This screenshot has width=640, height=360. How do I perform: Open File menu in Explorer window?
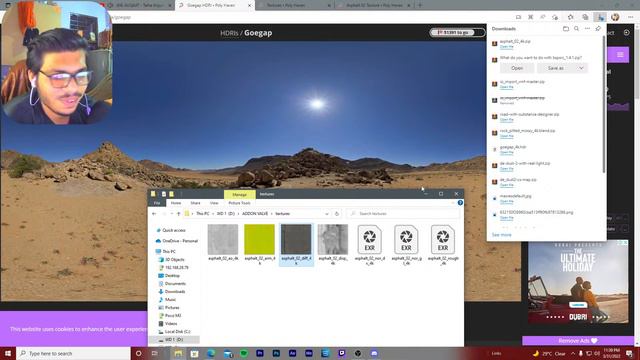point(157,203)
